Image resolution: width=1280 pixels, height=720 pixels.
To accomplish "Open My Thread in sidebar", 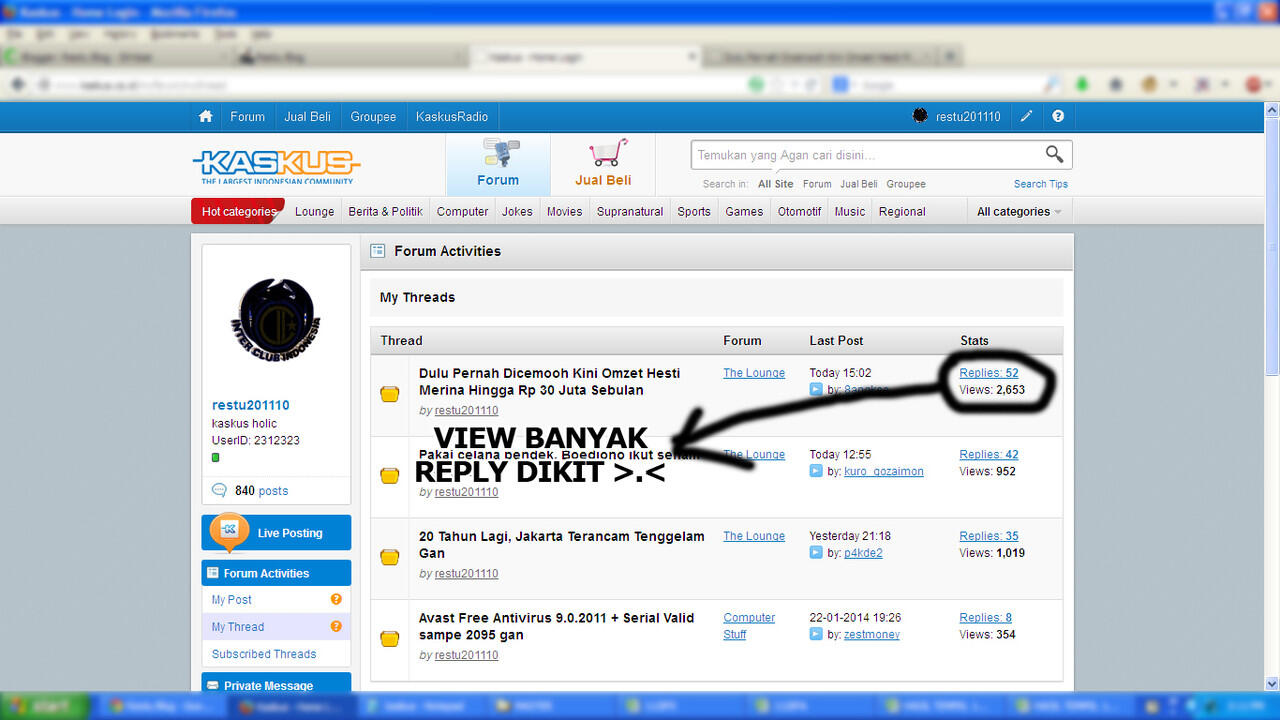I will (237, 627).
